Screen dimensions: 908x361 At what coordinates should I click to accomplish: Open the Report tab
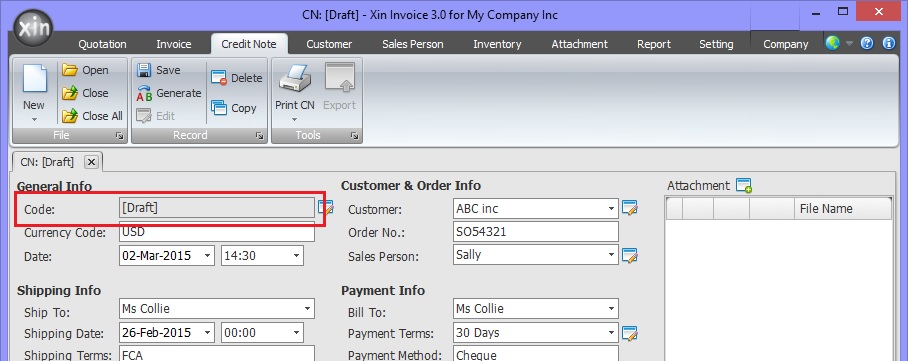(x=654, y=44)
